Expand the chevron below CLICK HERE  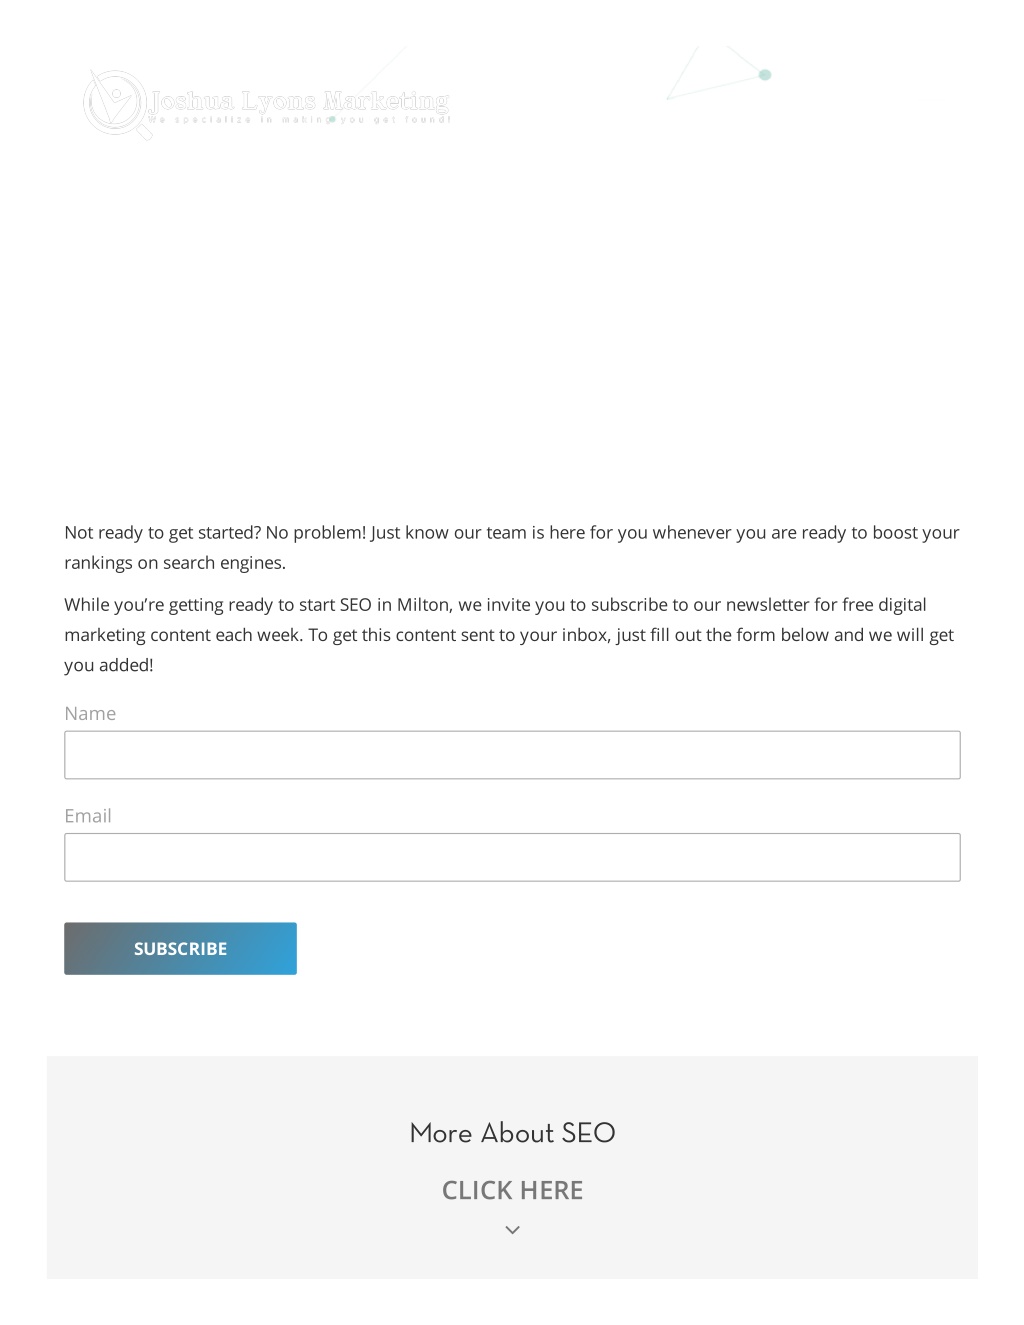(512, 1230)
